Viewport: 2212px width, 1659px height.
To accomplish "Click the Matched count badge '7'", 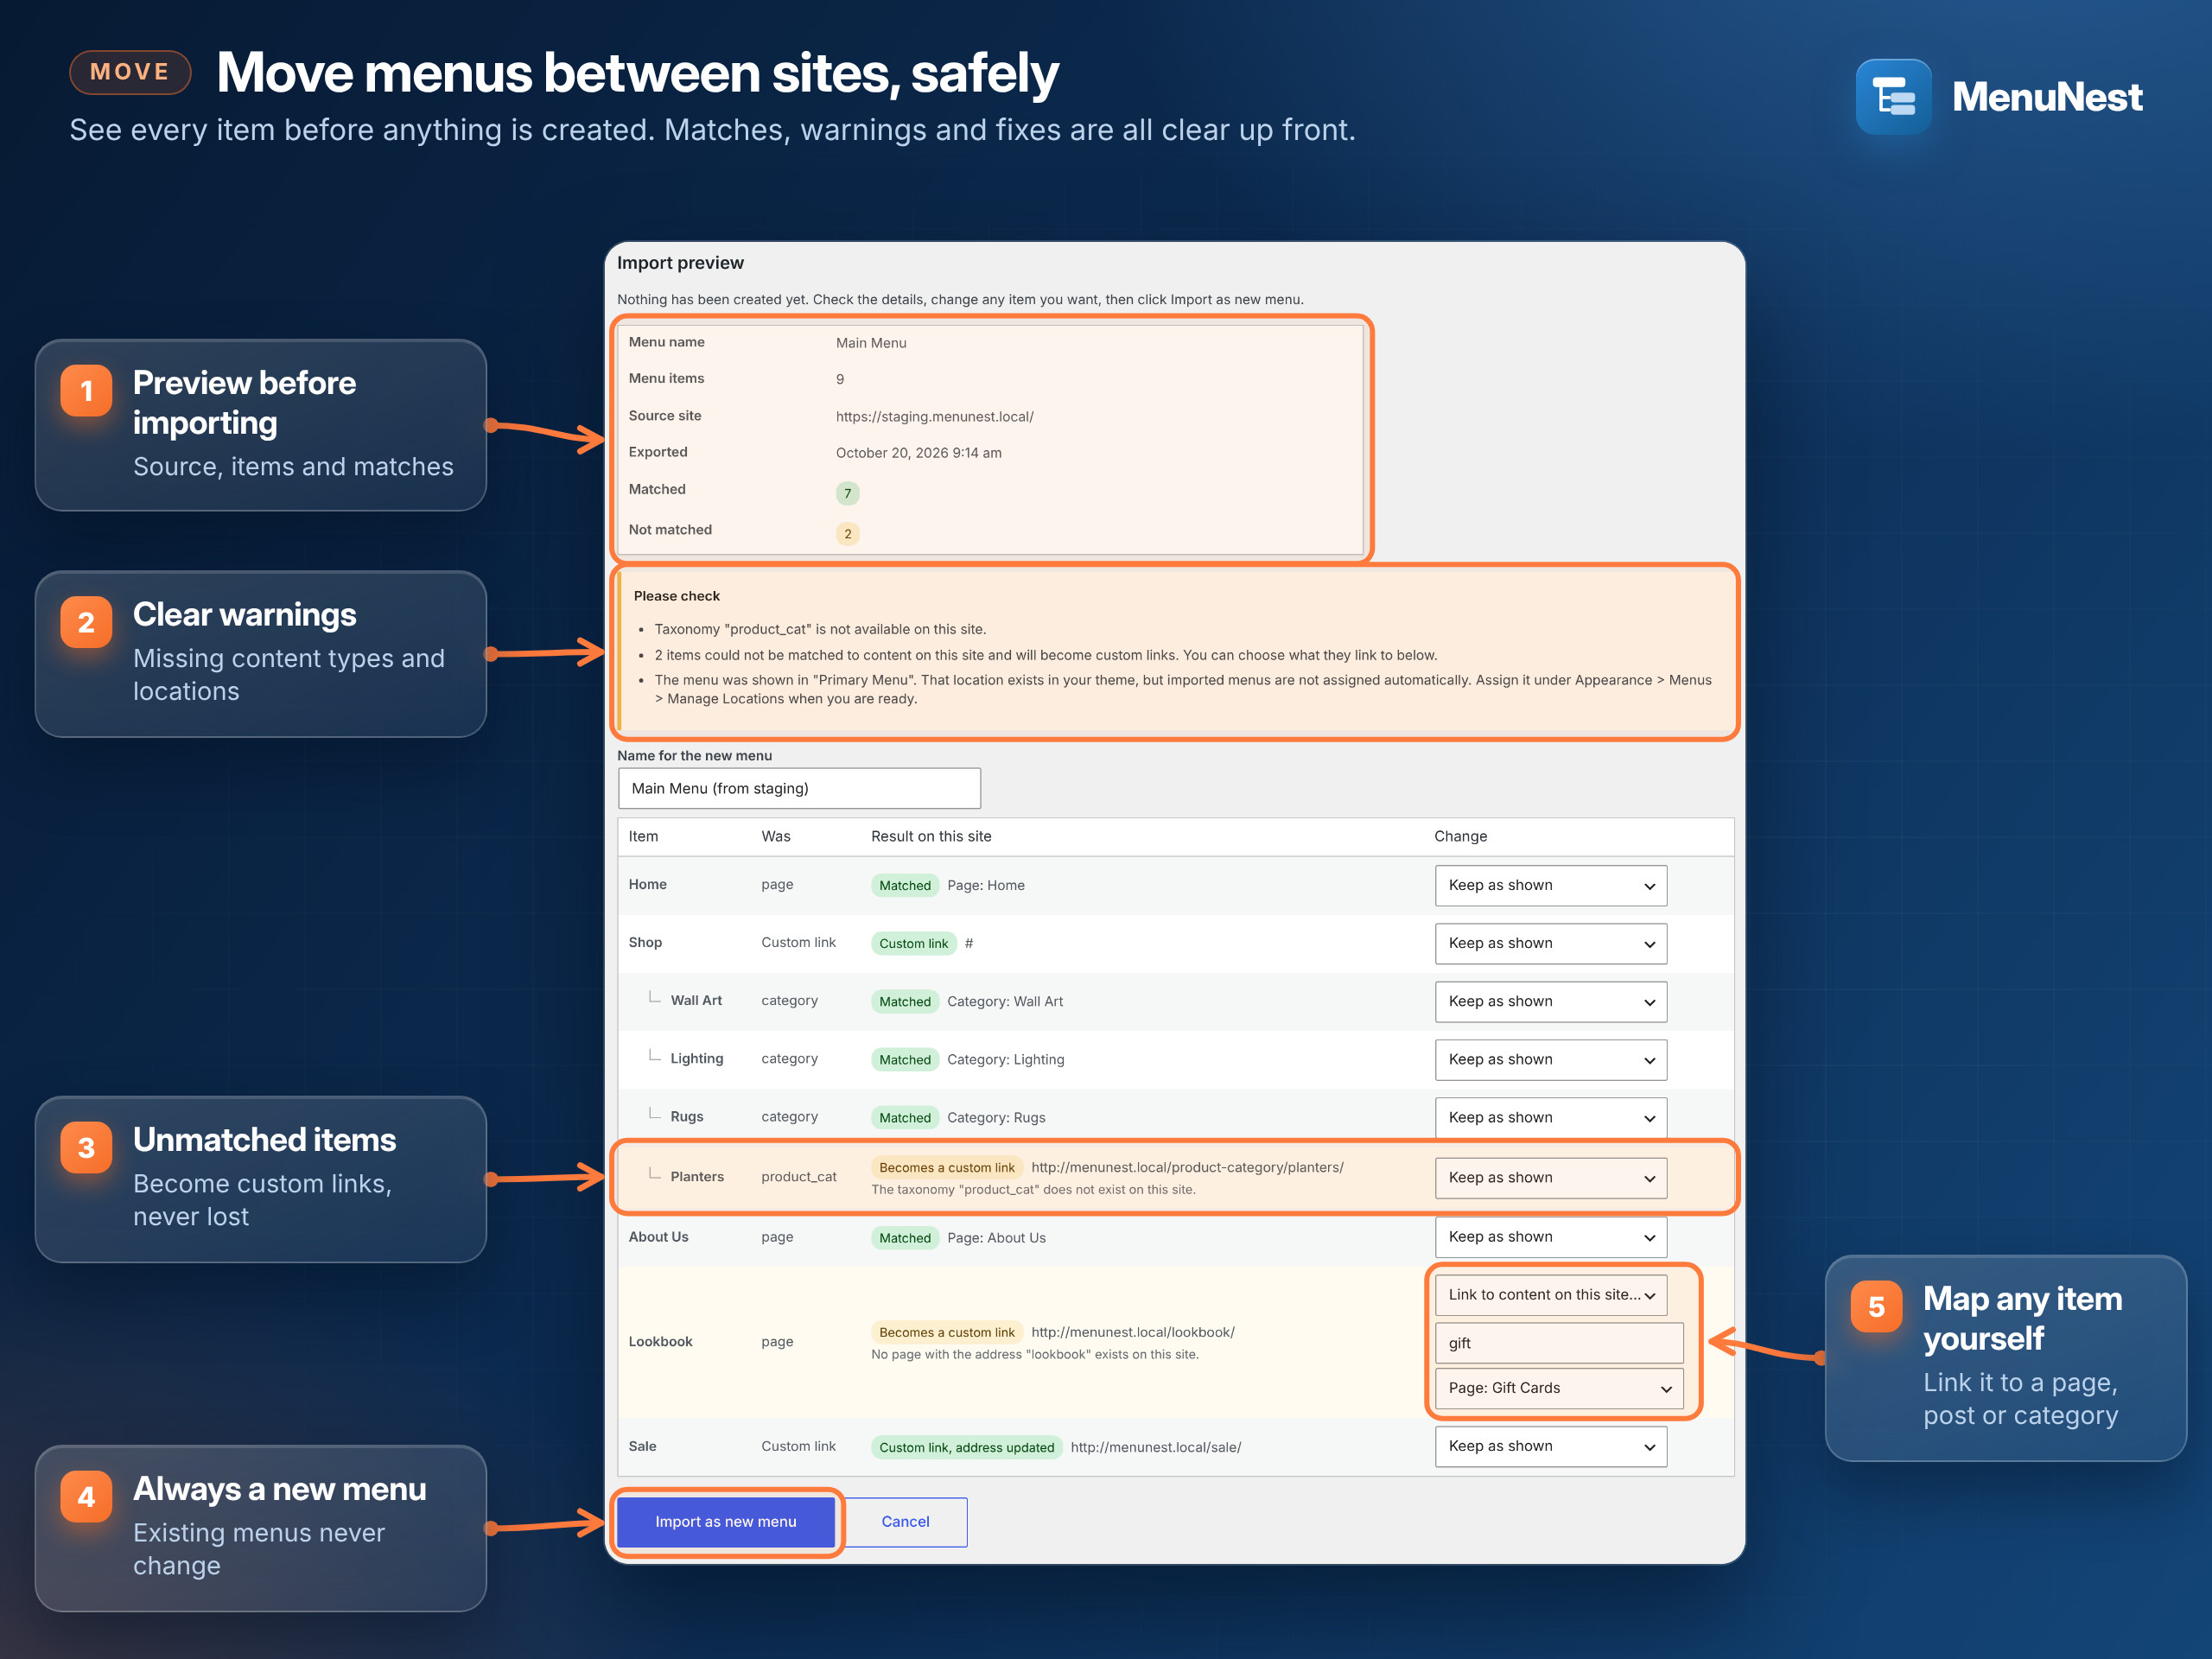I will coord(847,493).
